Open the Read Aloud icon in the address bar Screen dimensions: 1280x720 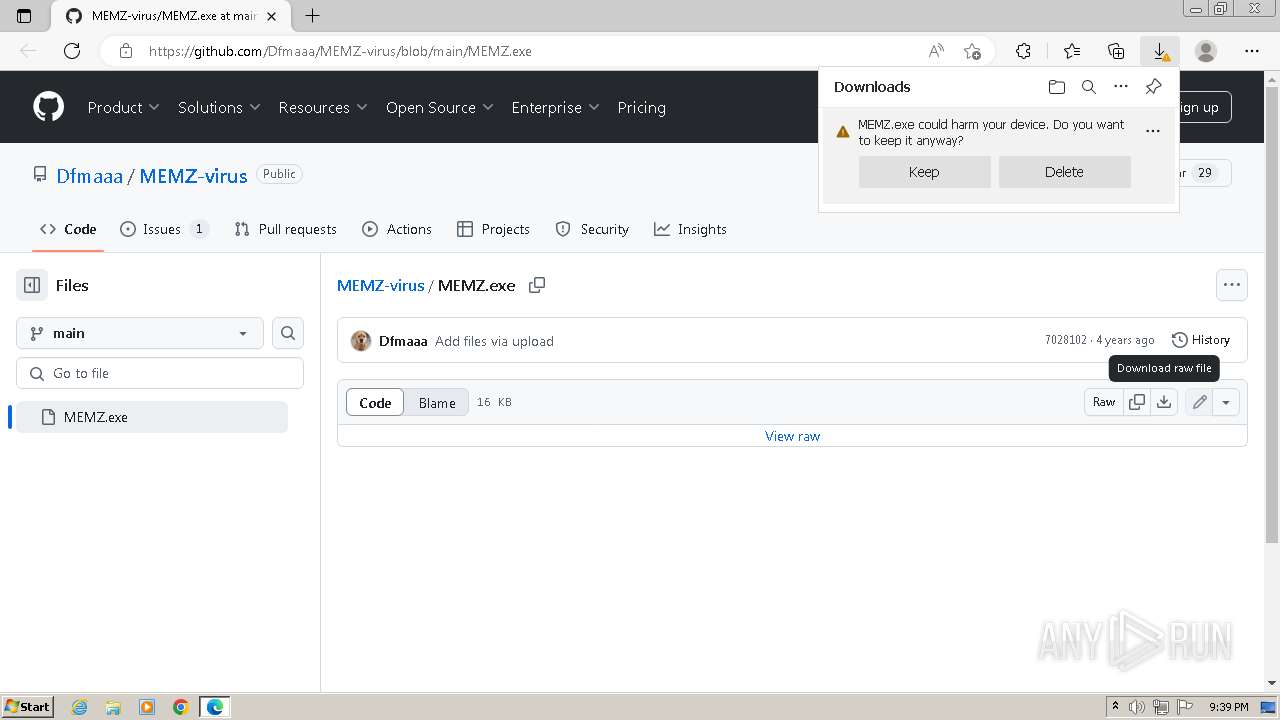tap(936, 51)
